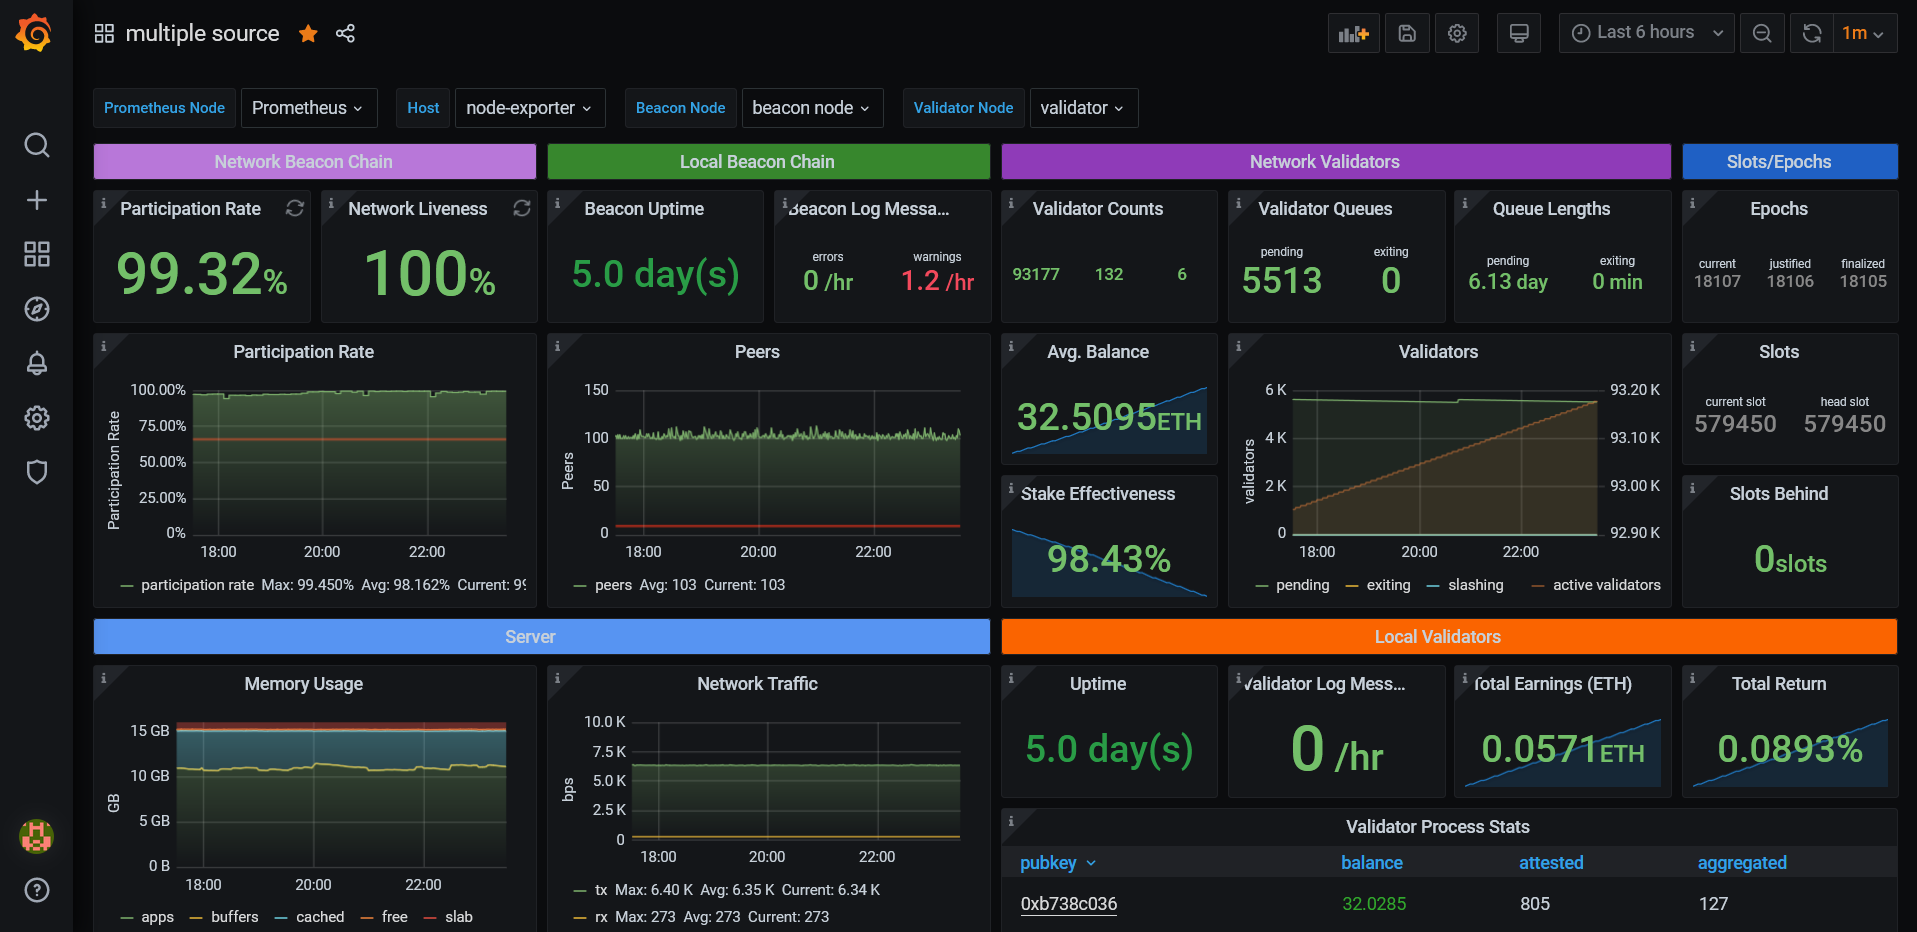
Task: Show info for Beacon Uptime panel
Action: coord(557,203)
